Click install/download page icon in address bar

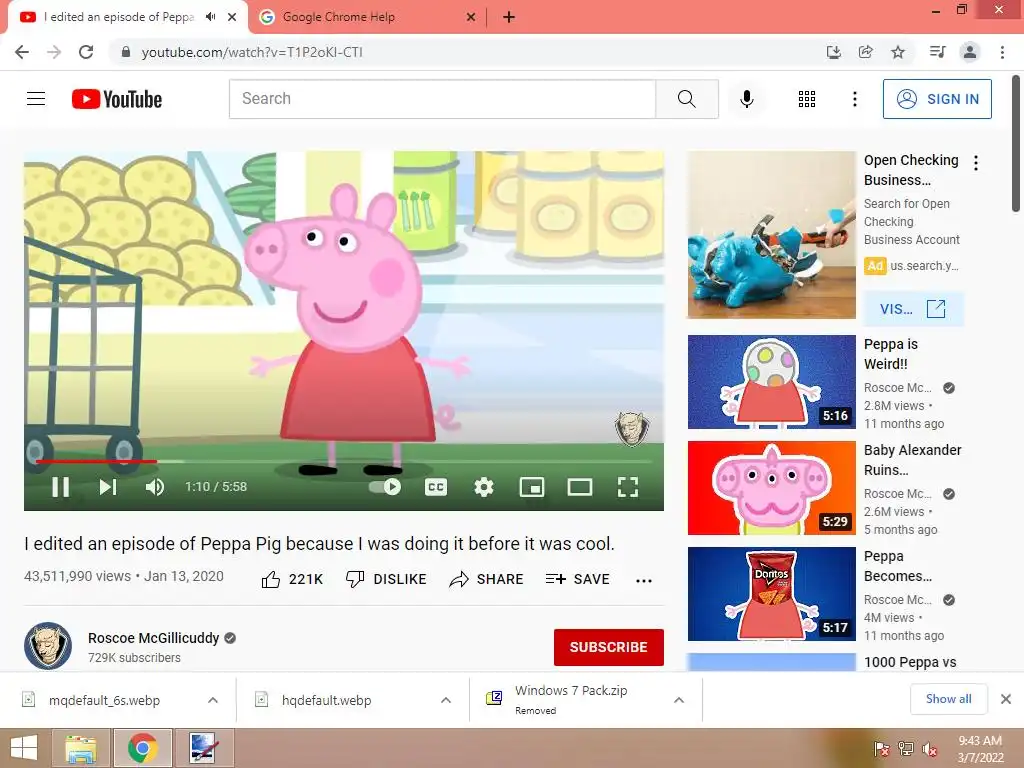point(833,52)
